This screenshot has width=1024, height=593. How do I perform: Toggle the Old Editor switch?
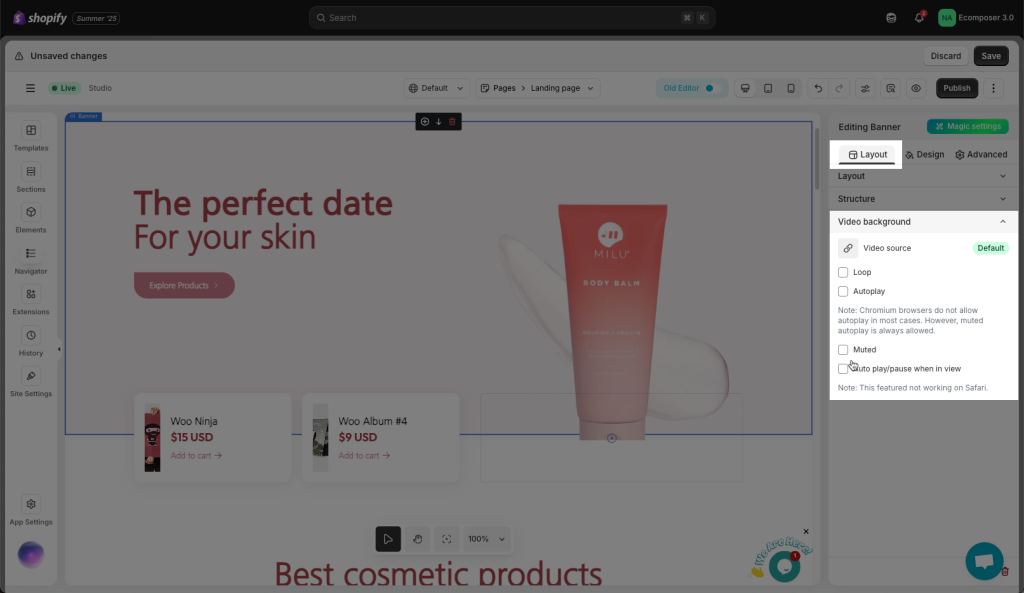point(712,88)
